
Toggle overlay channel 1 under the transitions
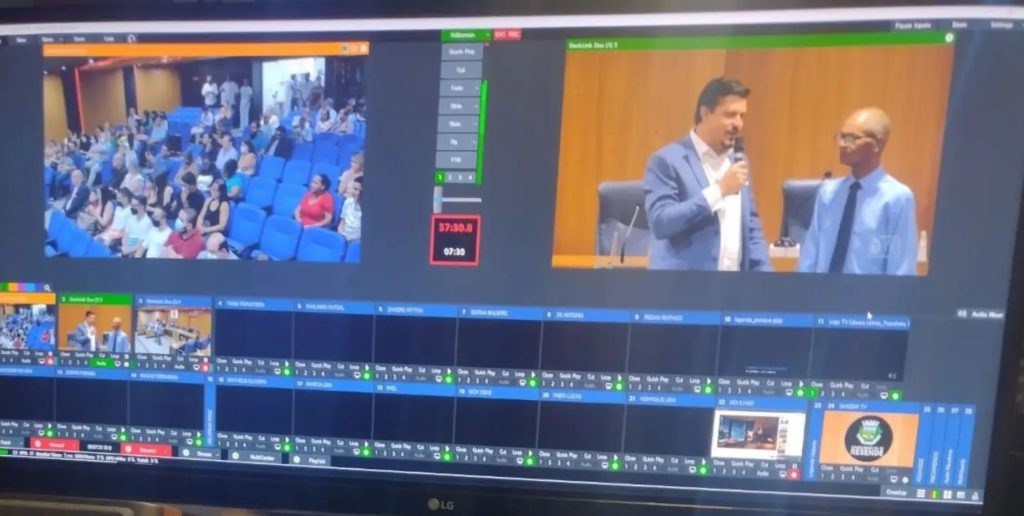pos(439,177)
